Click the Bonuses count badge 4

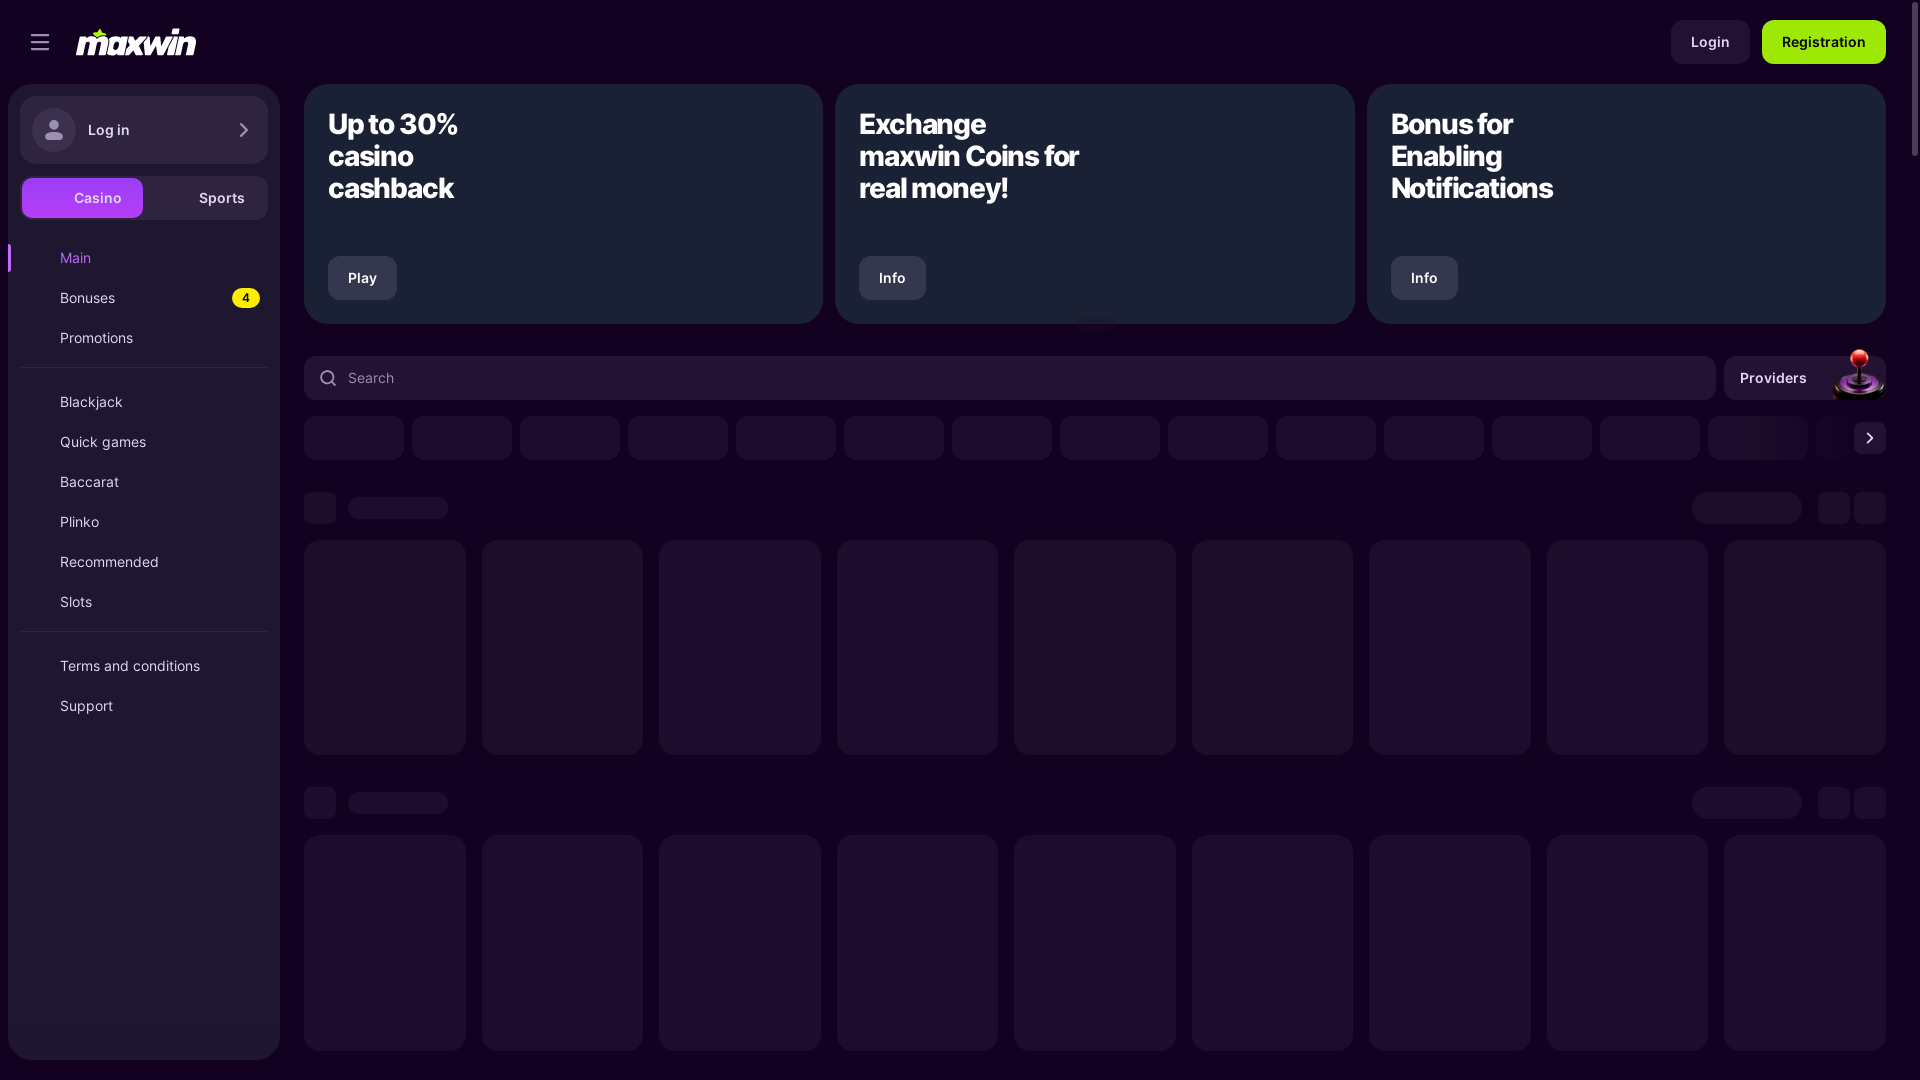246,298
